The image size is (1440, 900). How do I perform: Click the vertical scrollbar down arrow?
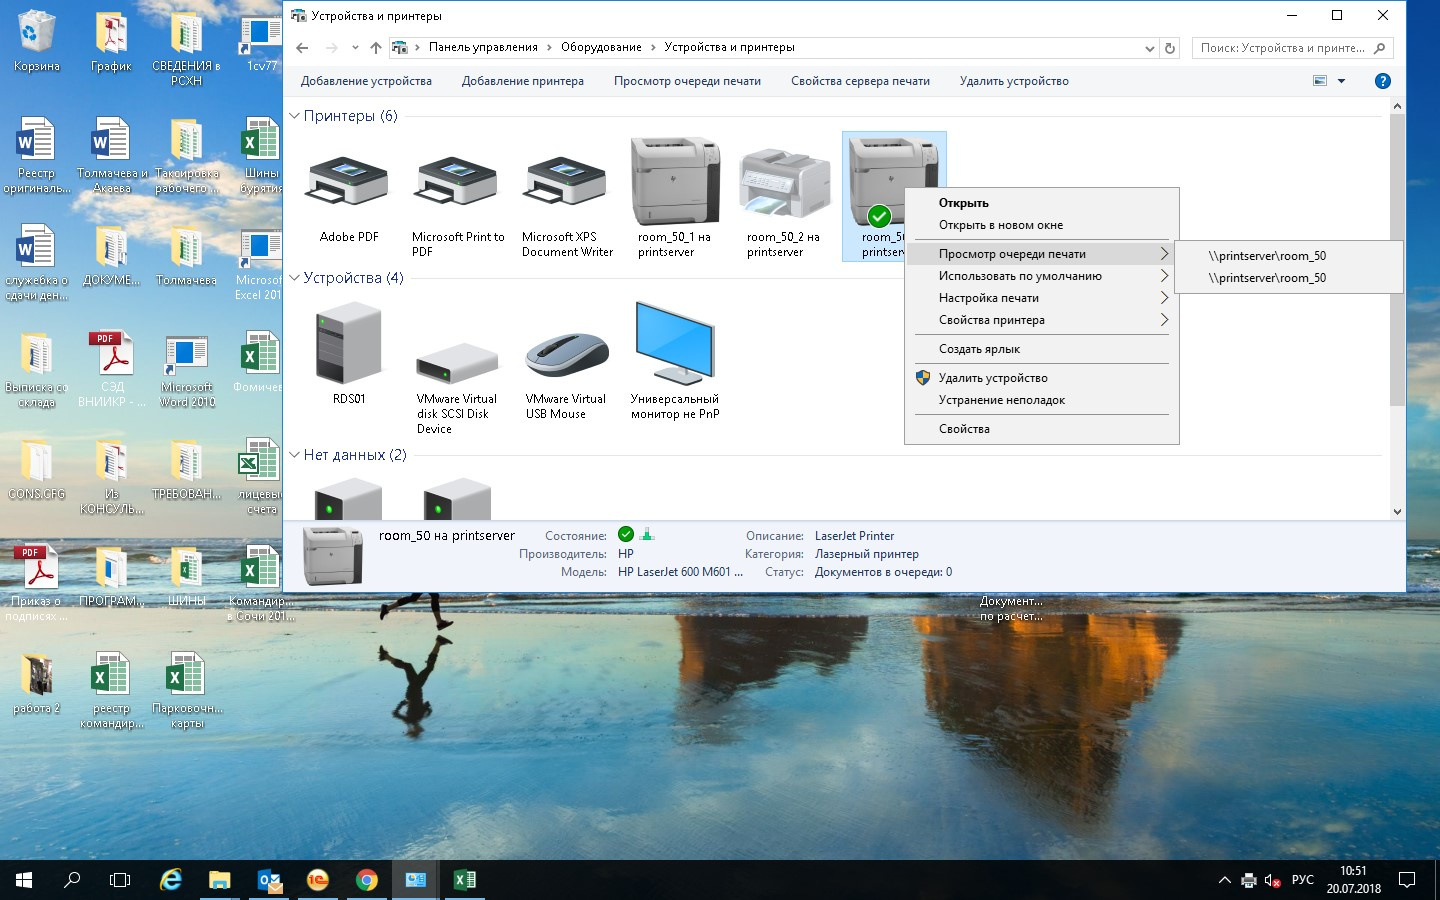click(1397, 511)
